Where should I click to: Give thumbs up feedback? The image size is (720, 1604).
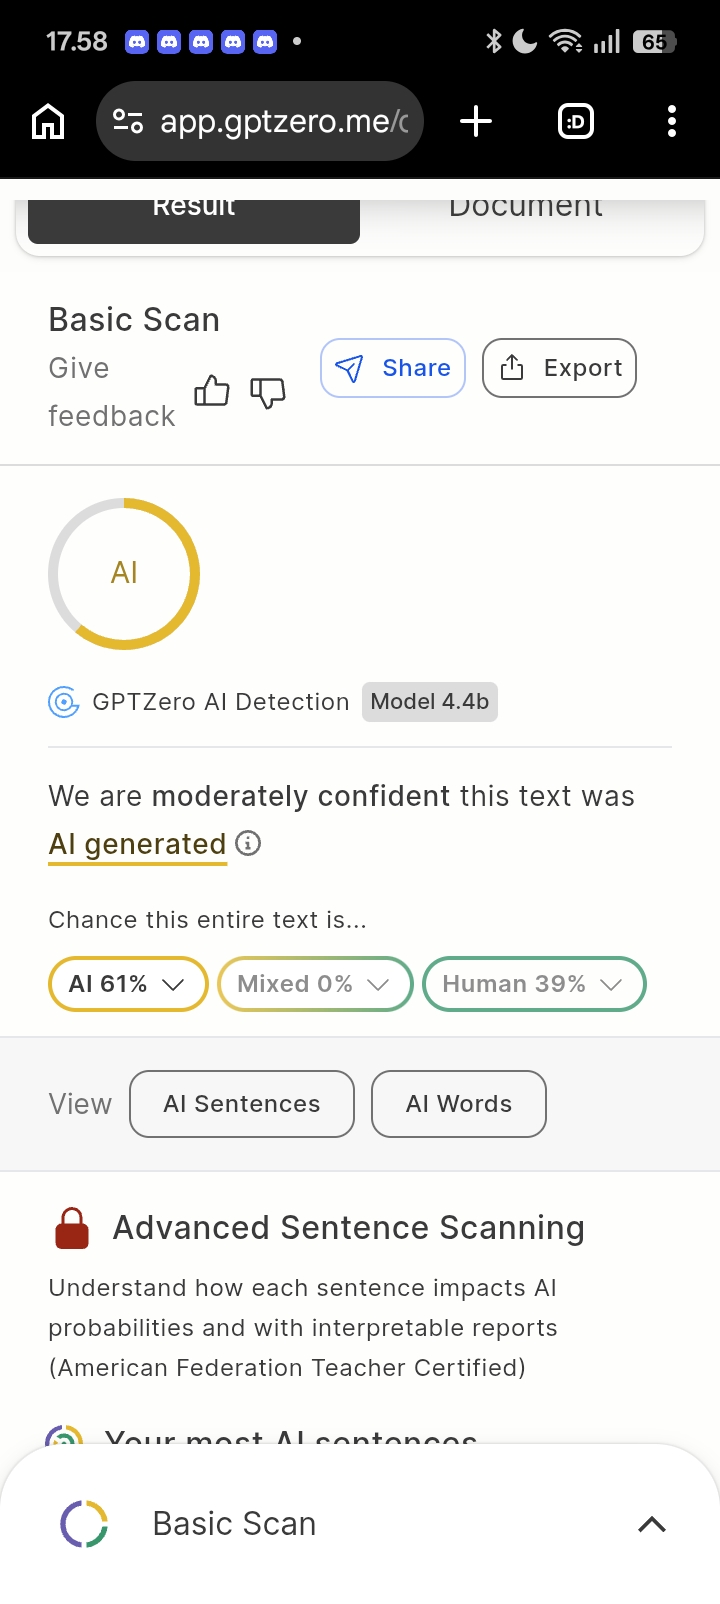point(211,391)
